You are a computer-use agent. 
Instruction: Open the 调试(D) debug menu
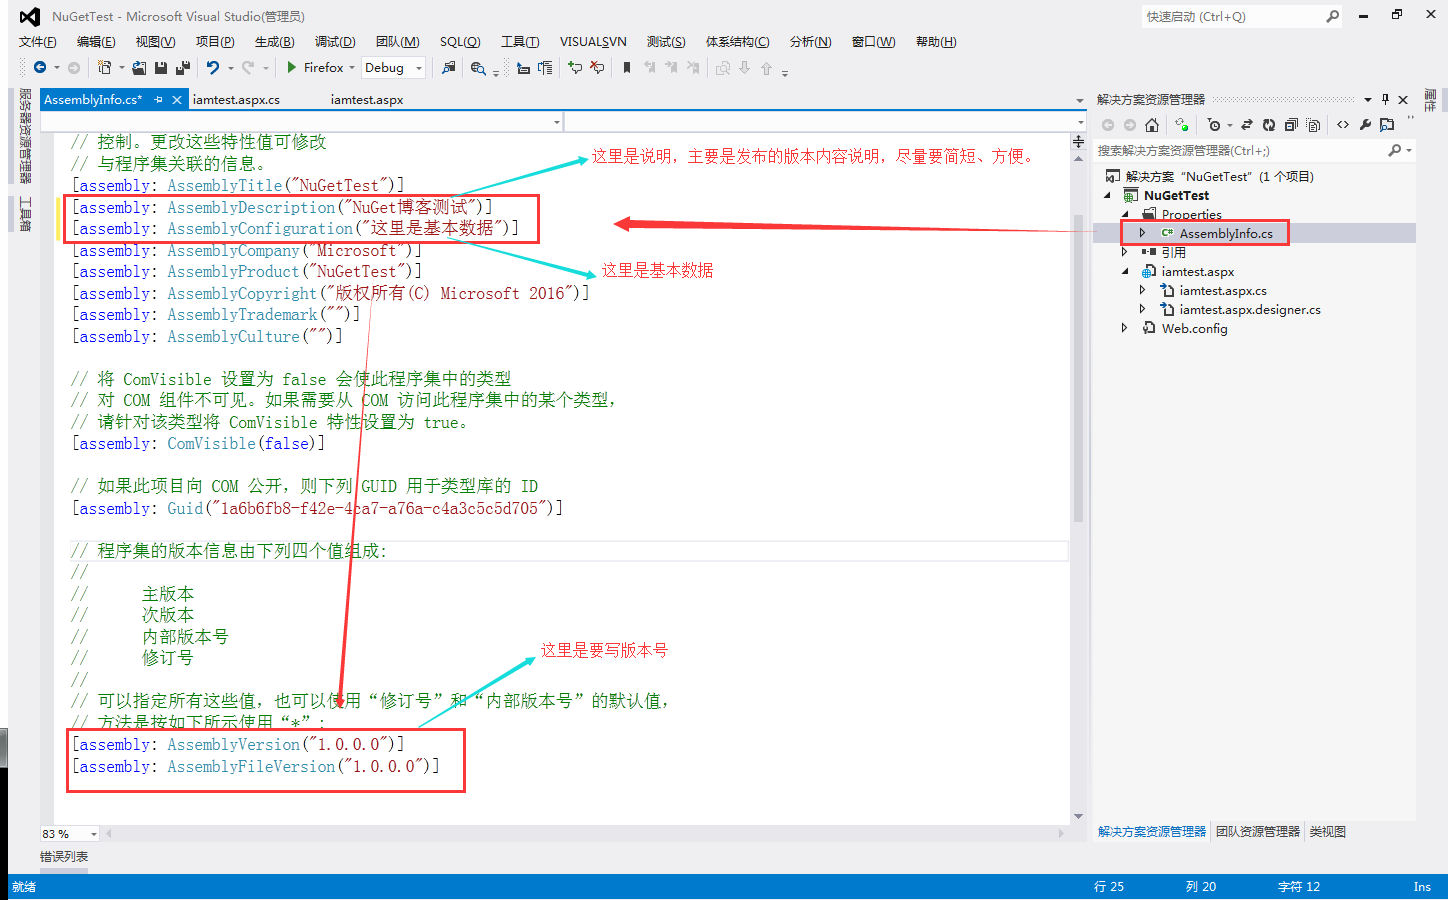pyautogui.click(x=335, y=42)
